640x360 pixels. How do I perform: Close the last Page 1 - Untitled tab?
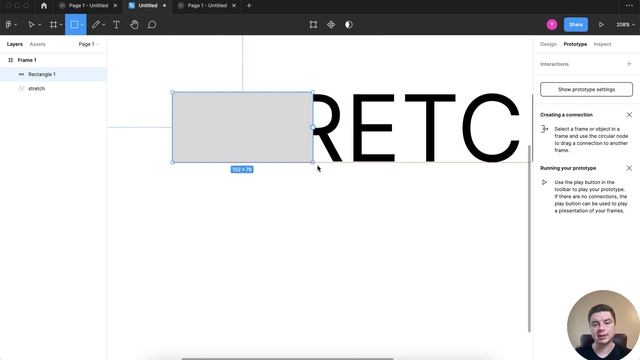(234, 6)
